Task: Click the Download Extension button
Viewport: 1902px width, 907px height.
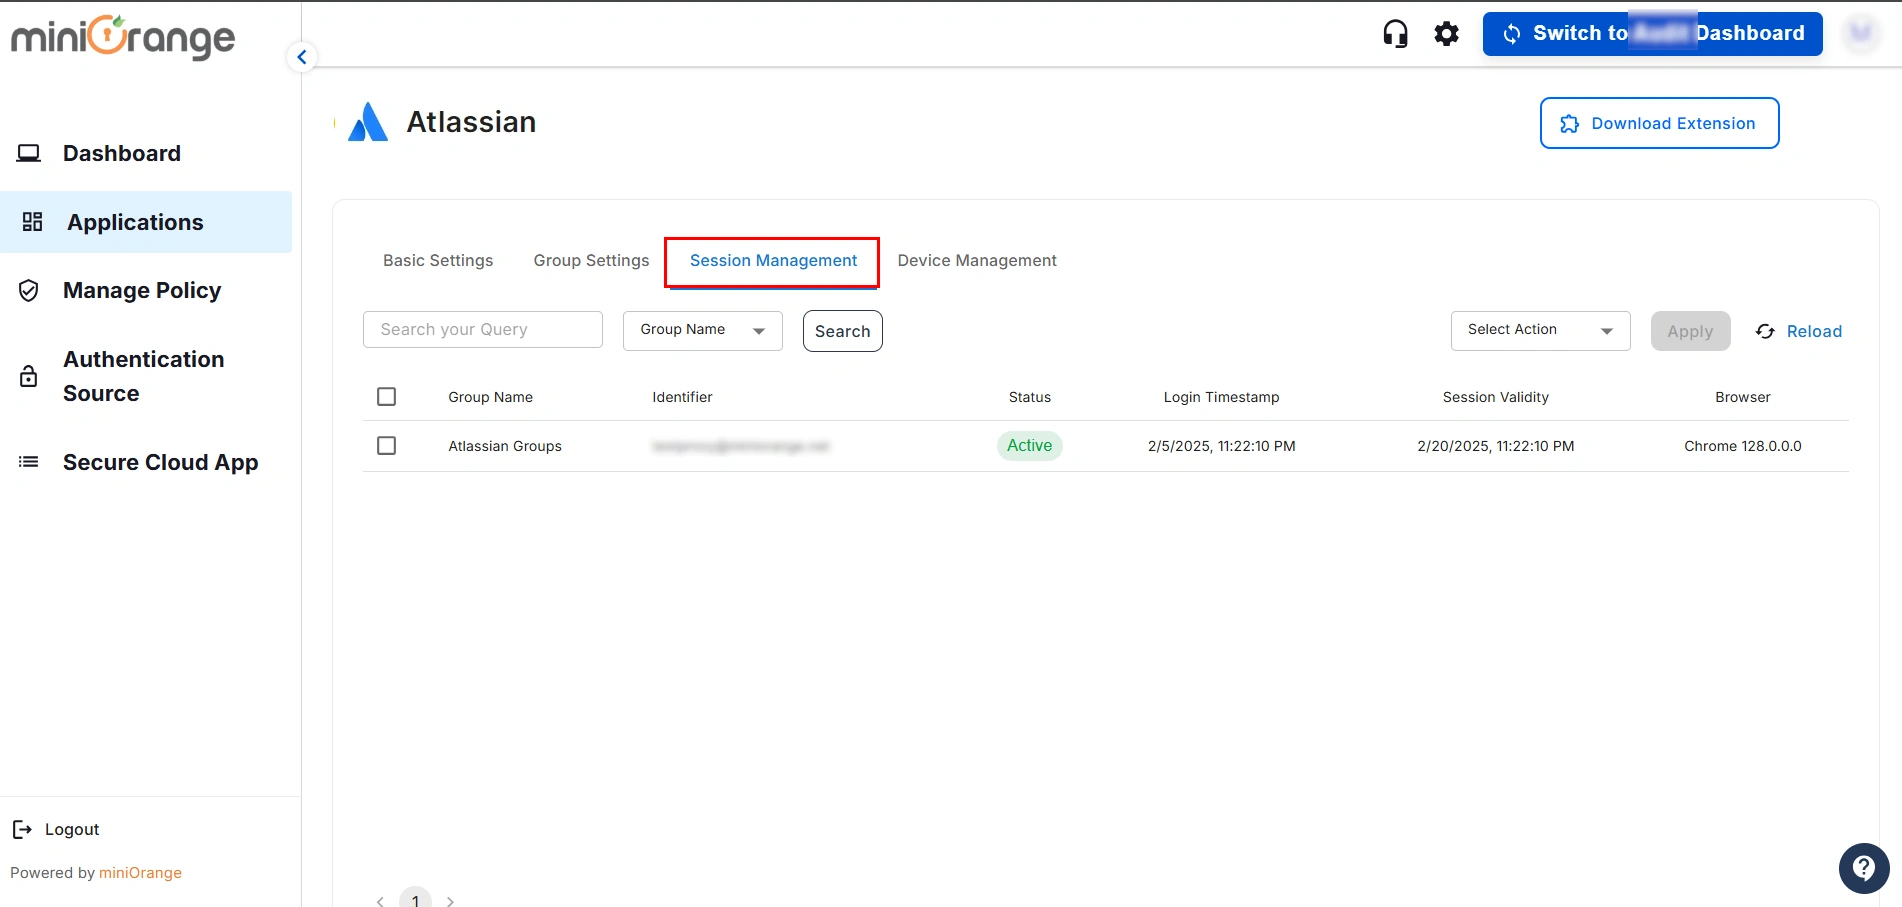Action: click(1659, 123)
